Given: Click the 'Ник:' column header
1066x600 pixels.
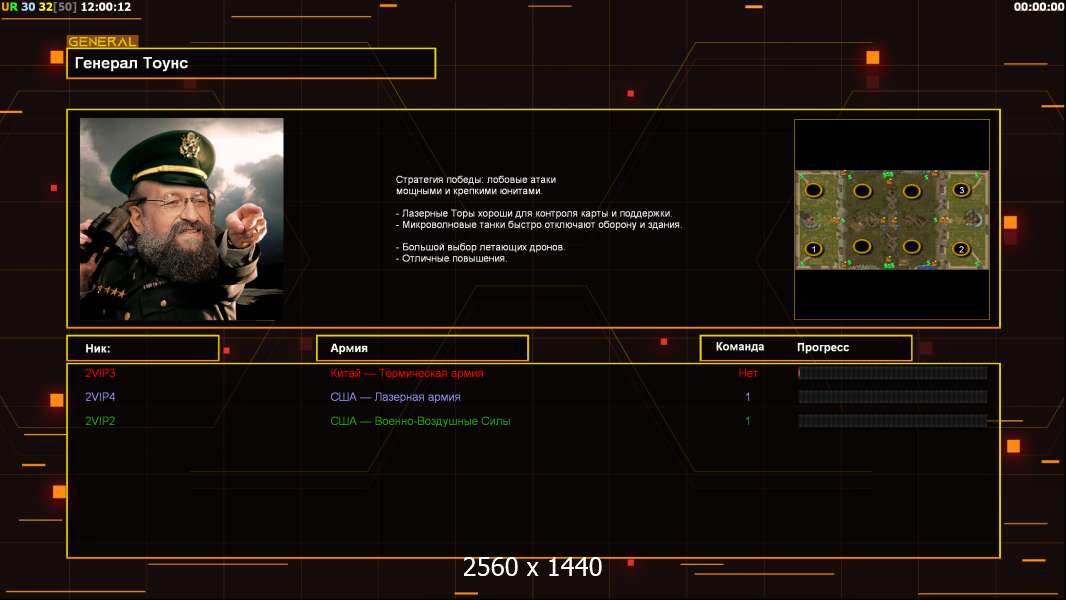Looking at the screenshot, I should point(143,348).
